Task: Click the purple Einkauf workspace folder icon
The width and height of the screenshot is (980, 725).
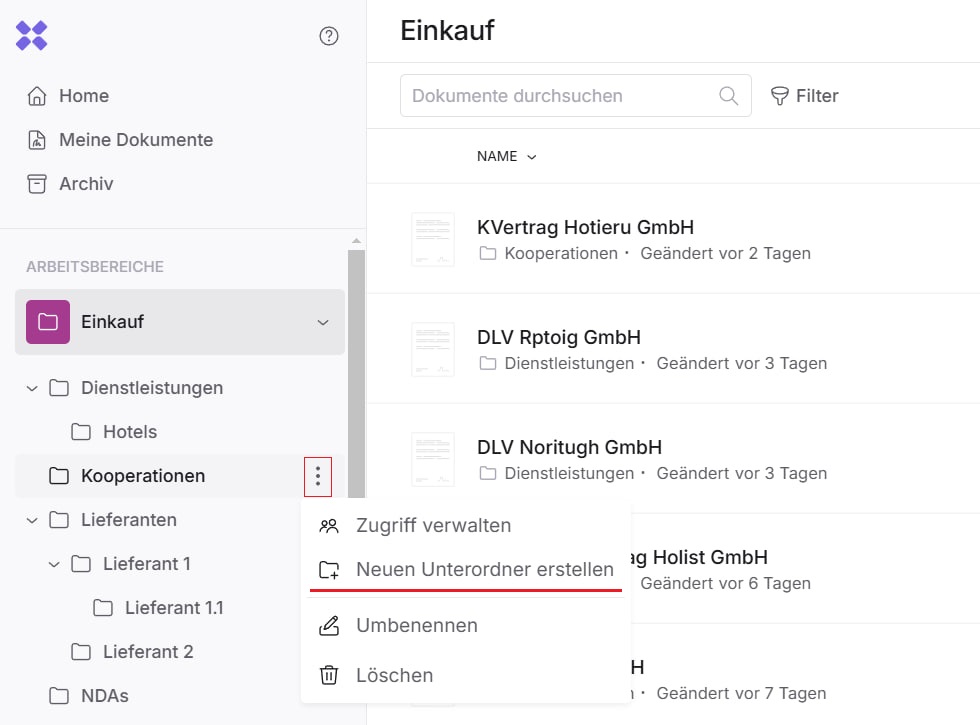Action: point(48,322)
